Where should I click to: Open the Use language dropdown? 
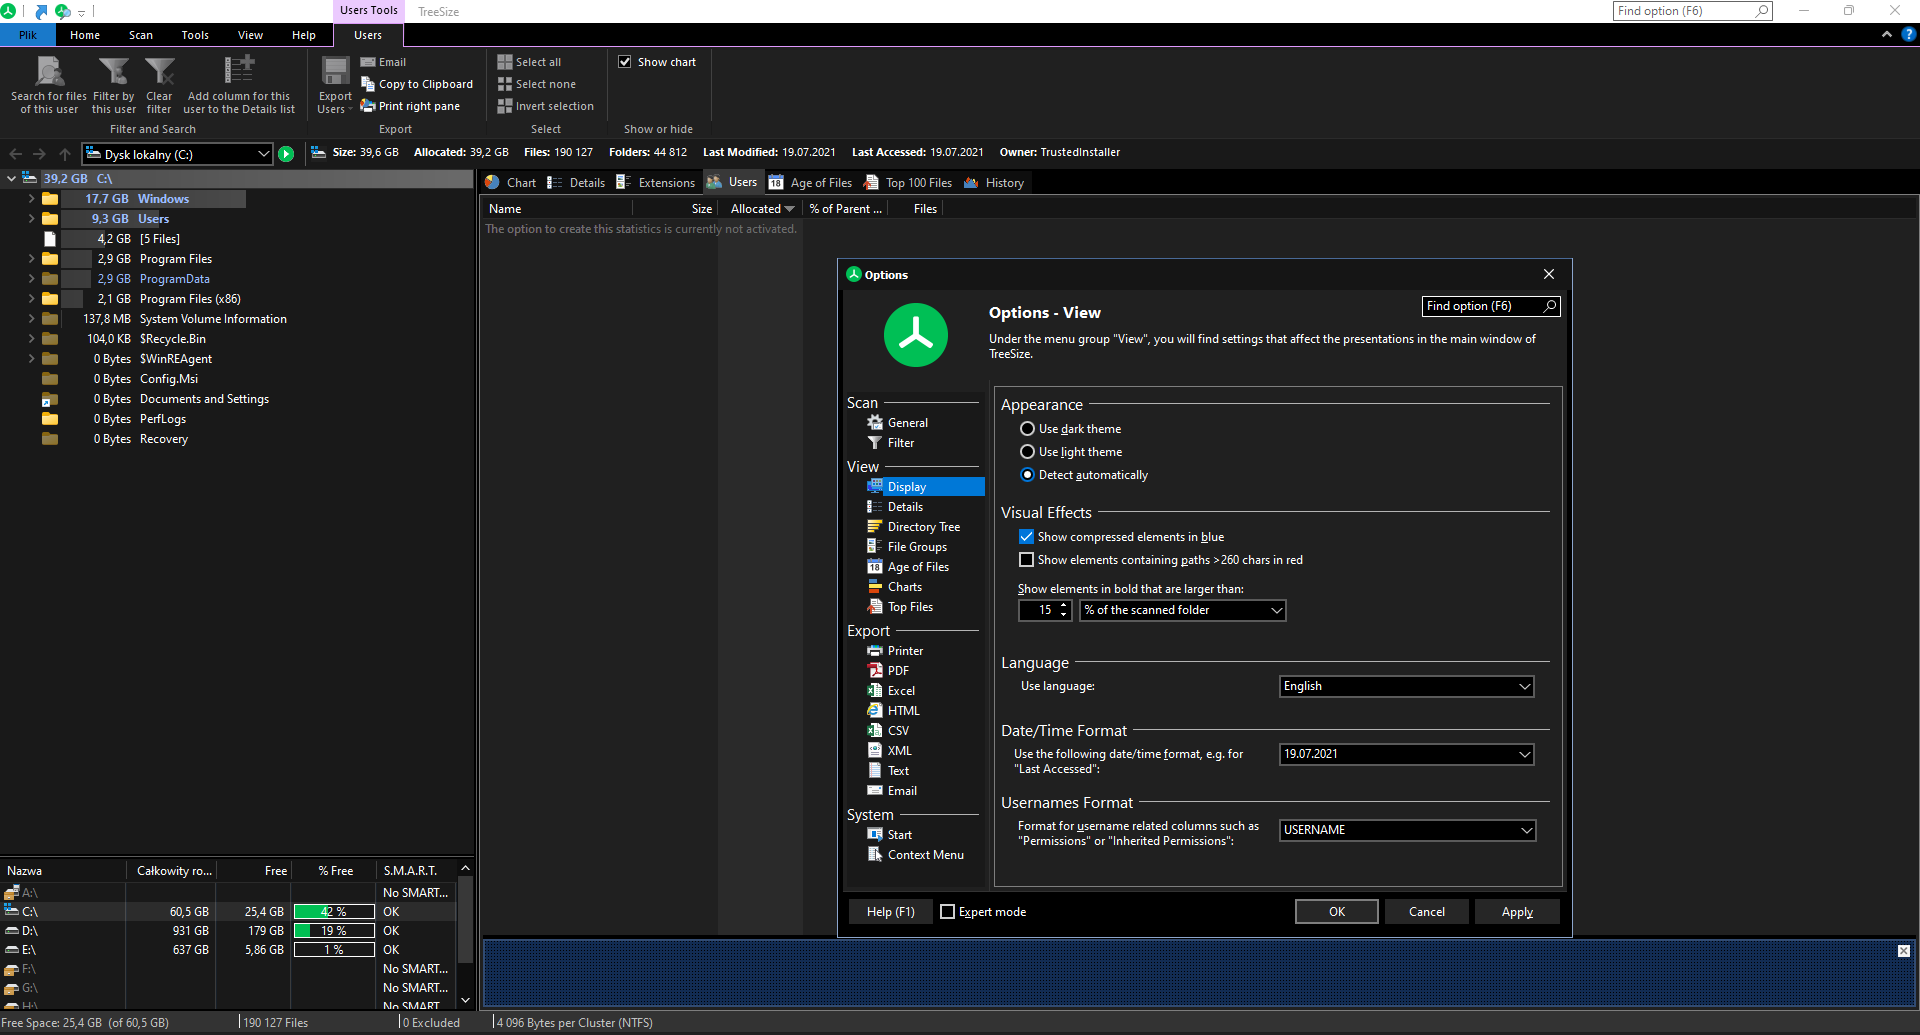tap(1406, 686)
